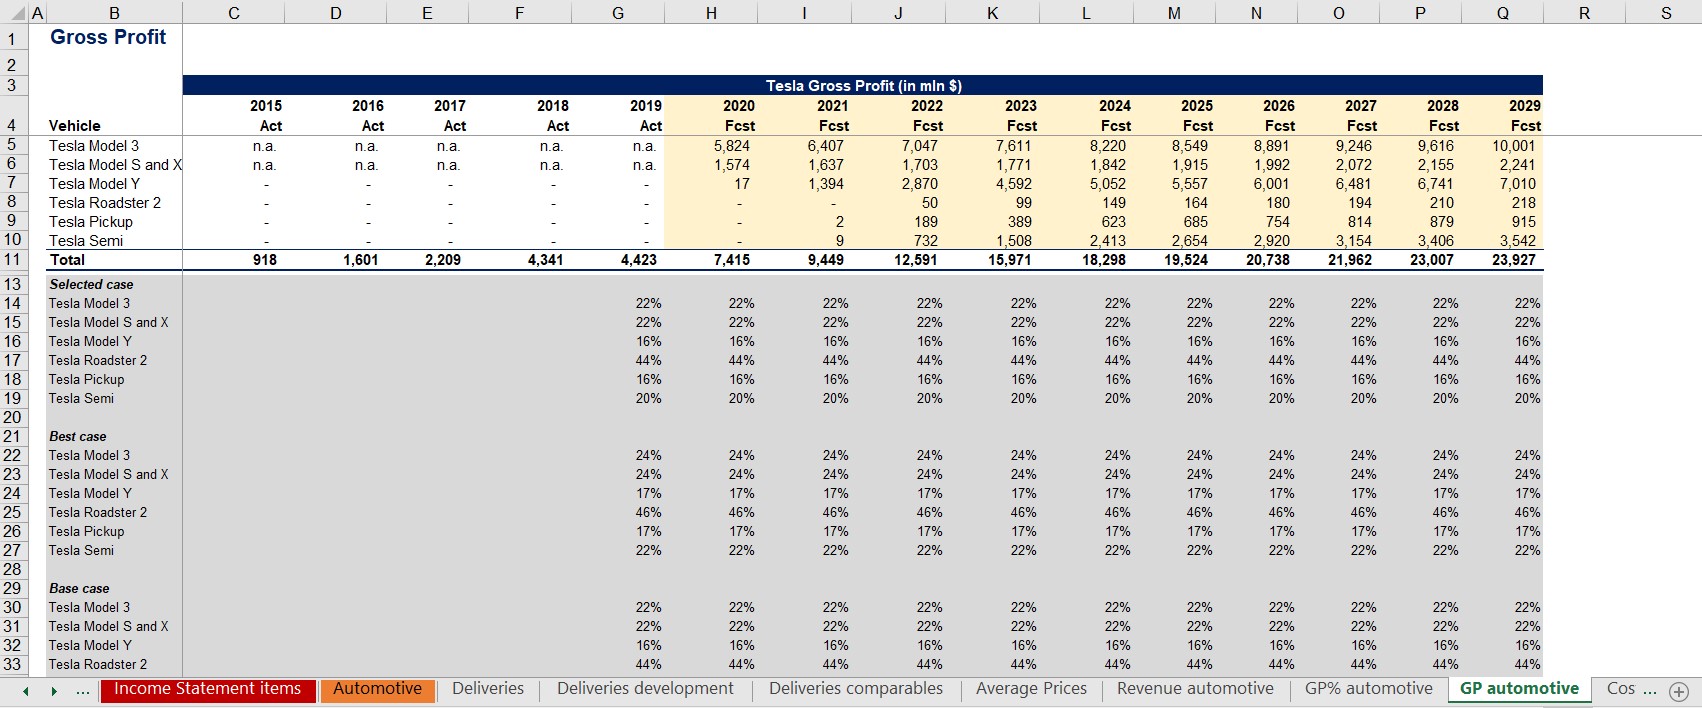Screen dimensions: 1702x708
Task: Select column Q header
Action: pos(1502,13)
